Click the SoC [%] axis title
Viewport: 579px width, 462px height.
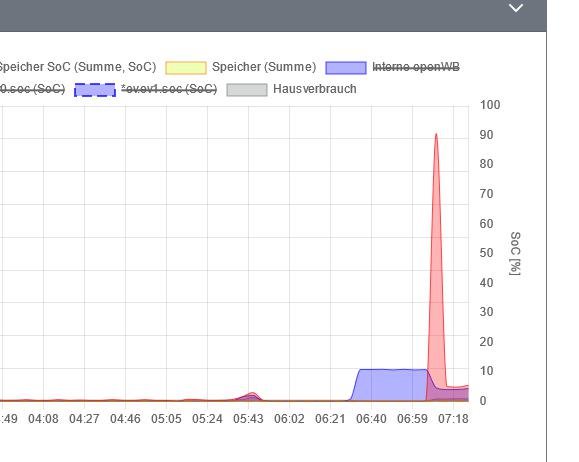pyautogui.click(x=515, y=253)
